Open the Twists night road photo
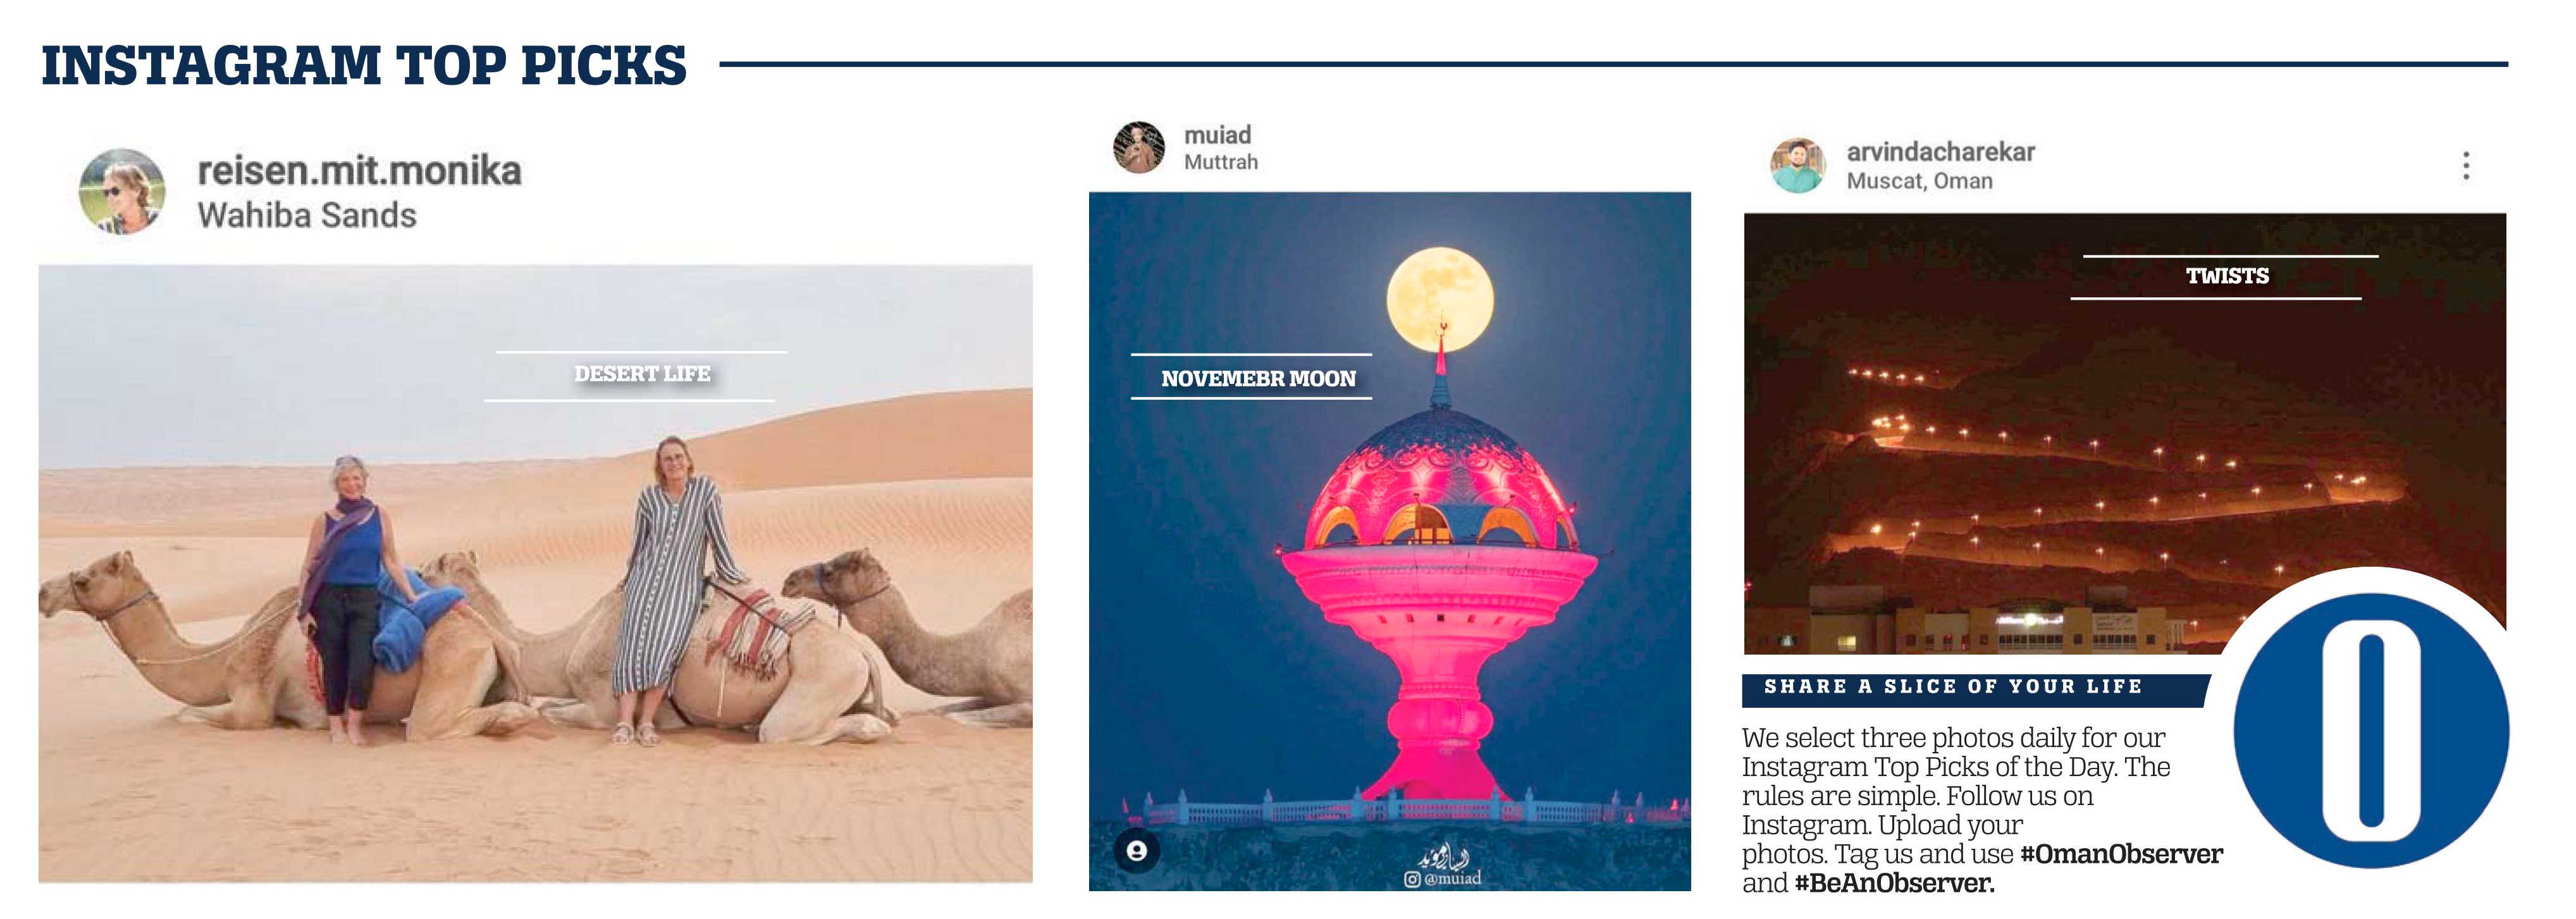 coord(2124,433)
